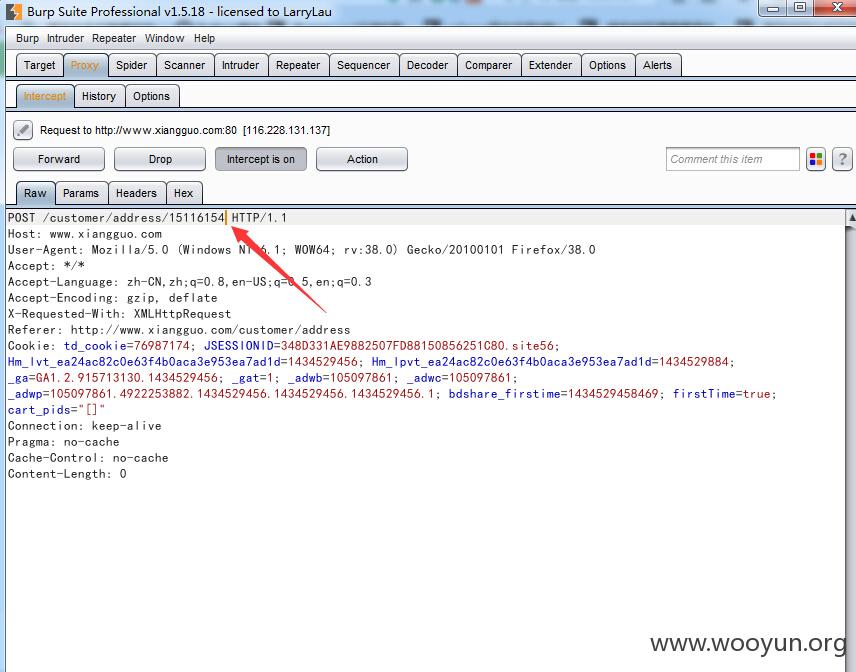Screen dimensions: 856x672
Task: Click the scrollbar up arrow of request editor
Action: (x=851, y=217)
